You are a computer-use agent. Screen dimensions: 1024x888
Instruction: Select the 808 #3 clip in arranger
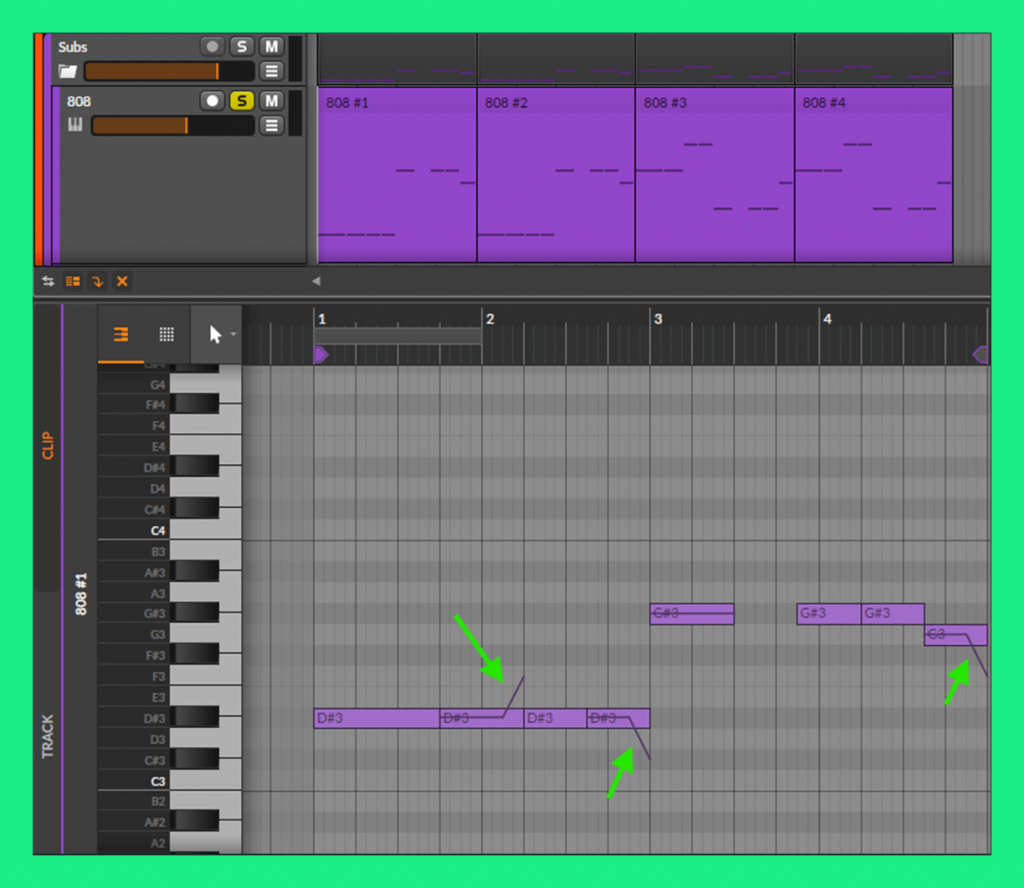[x=714, y=175]
